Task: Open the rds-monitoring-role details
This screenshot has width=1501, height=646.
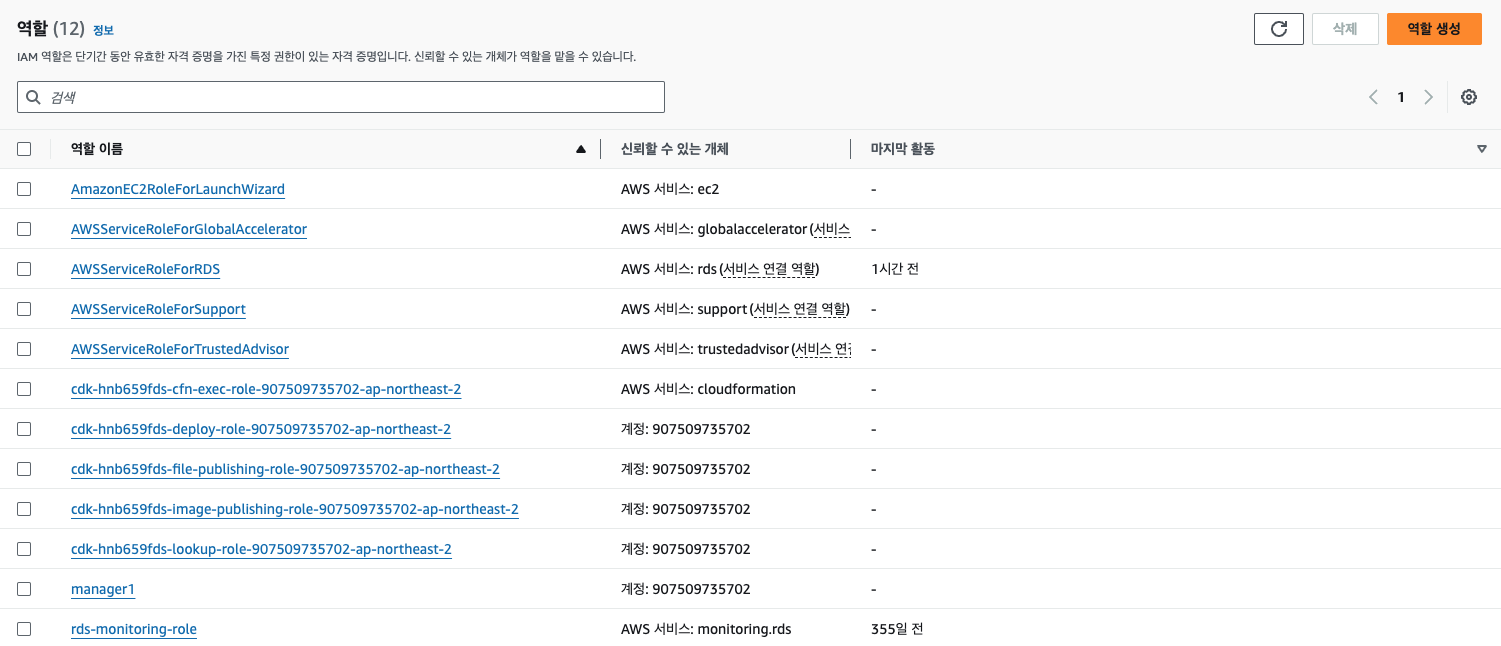Action: point(133,628)
